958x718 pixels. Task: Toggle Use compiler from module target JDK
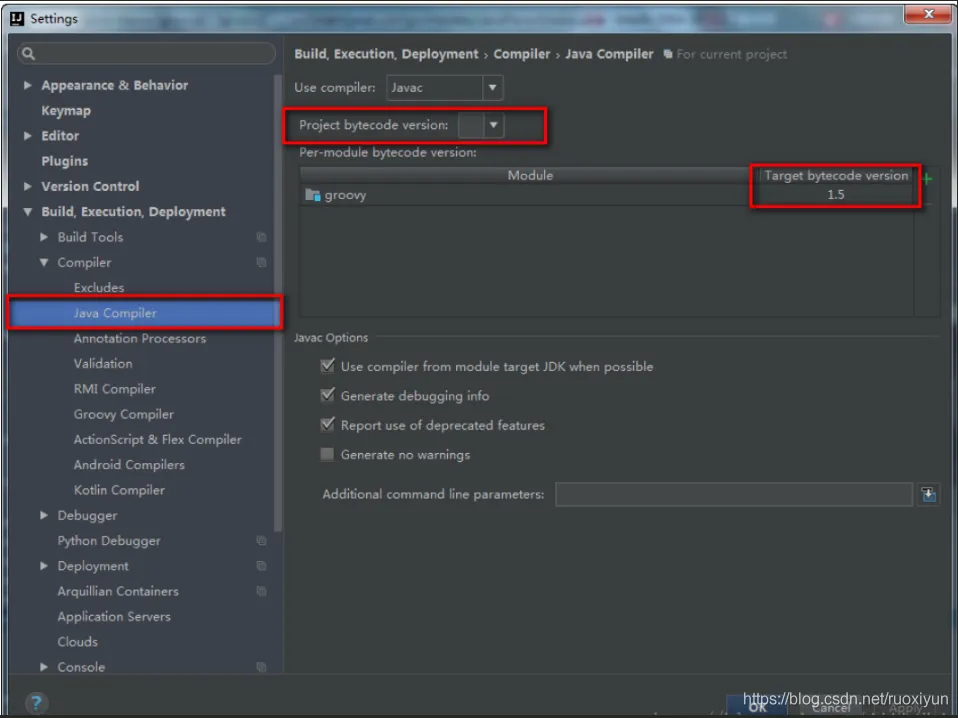pos(327,366)
